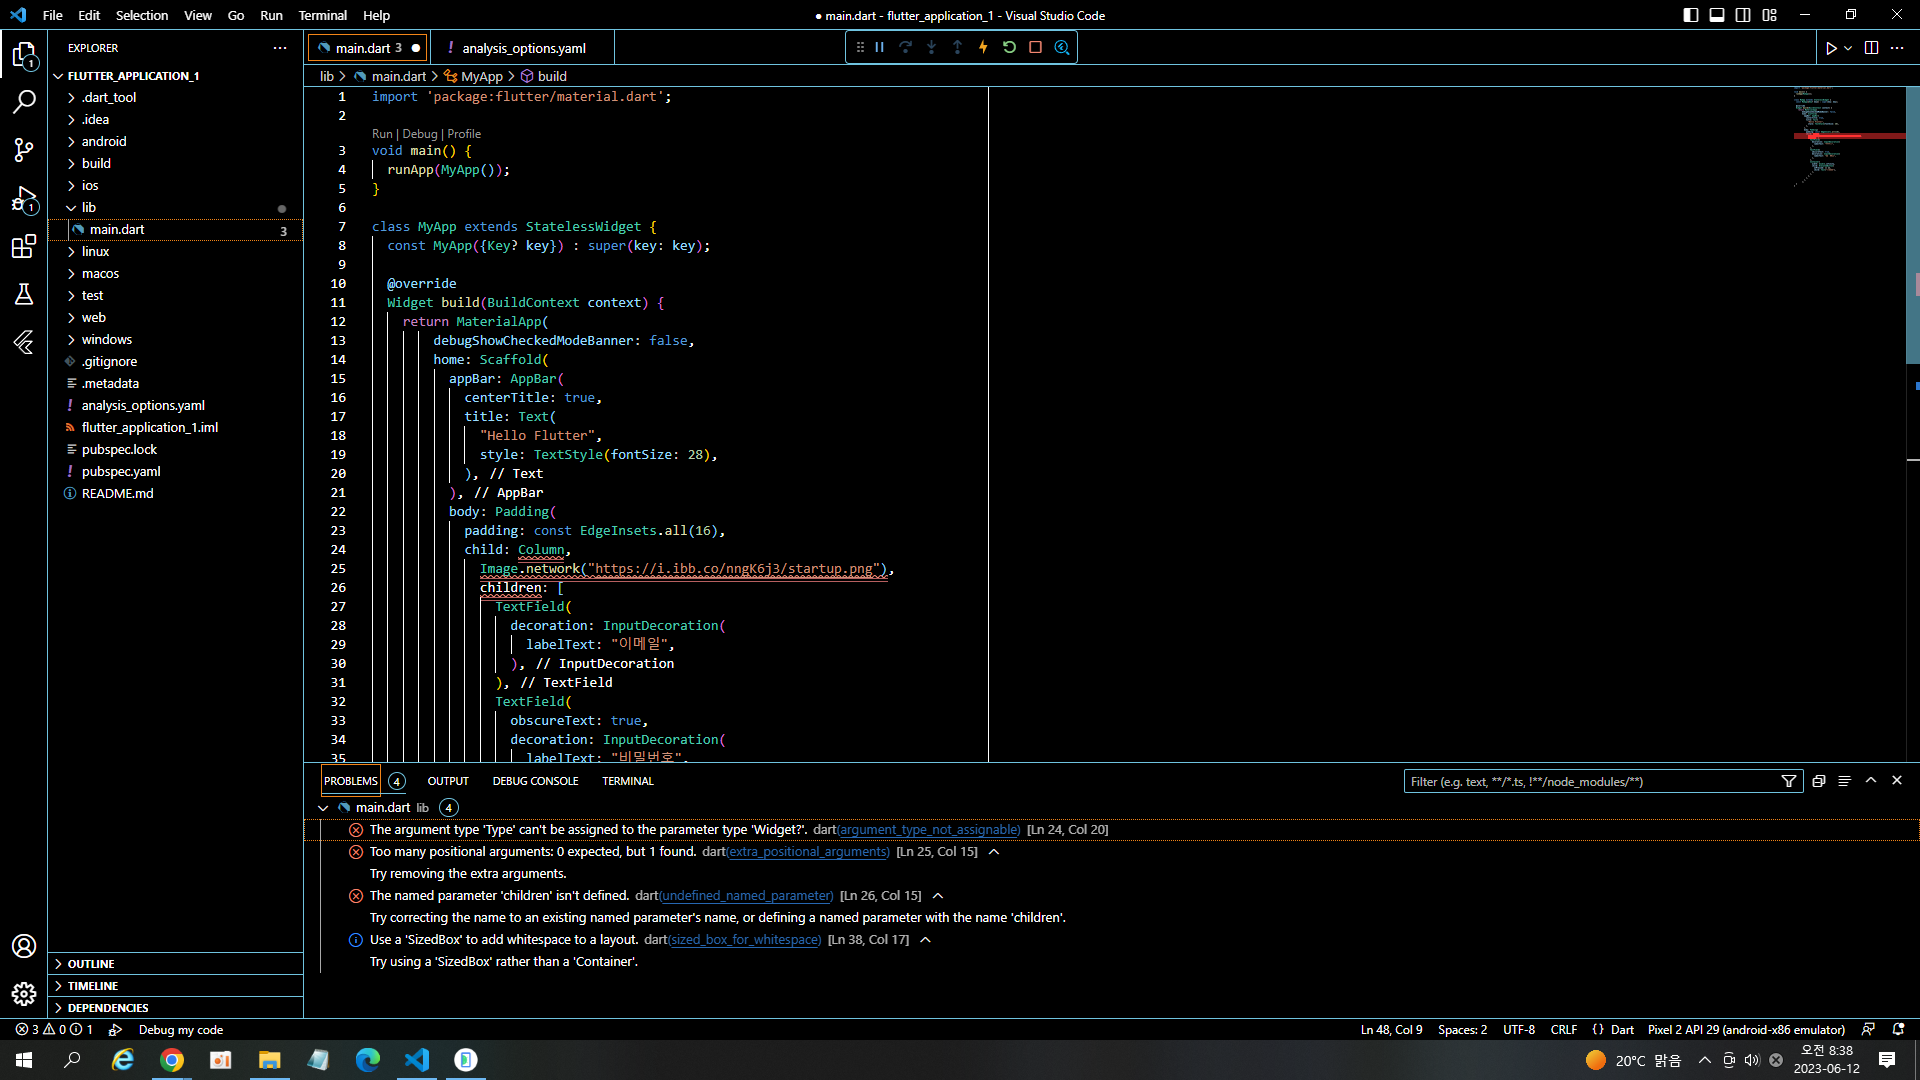Switch to analysis_options.yaml tab
This screenshot has height=1080, width=1920.
pyautogui.click(x=523, y=48)
